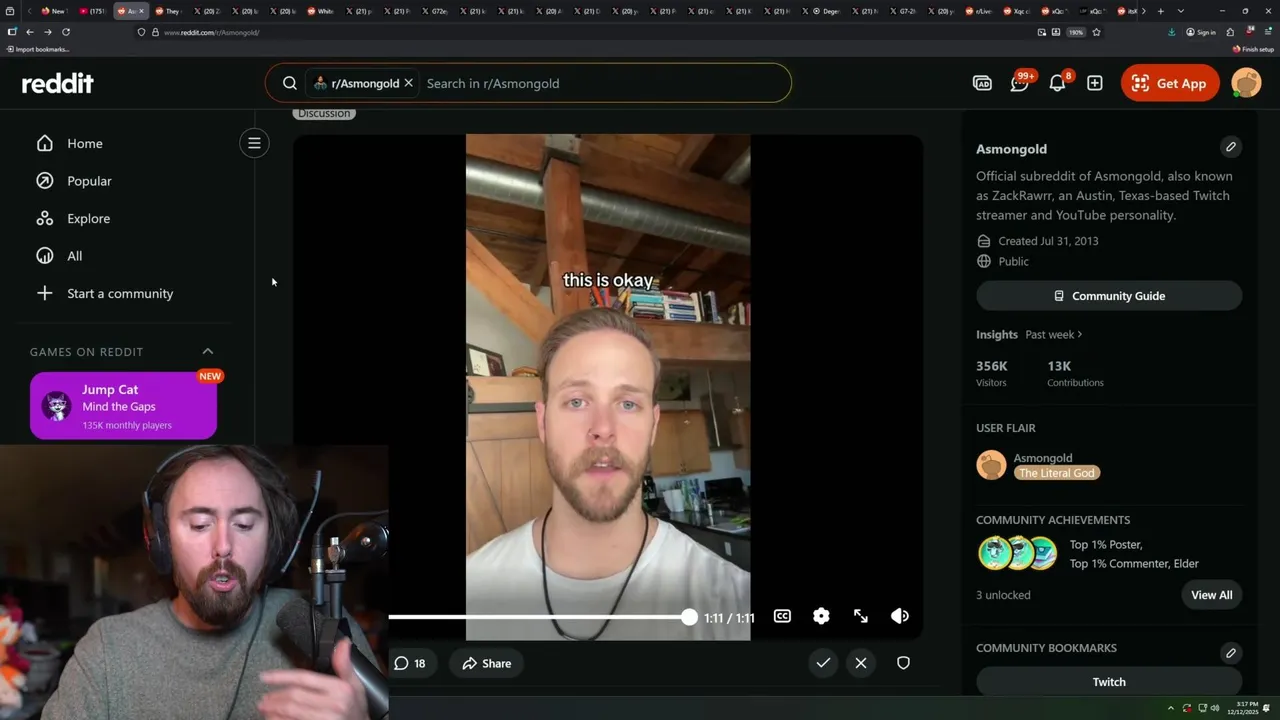1280x720 pixels.
Task: Enter fullscreen video mode
Action: (x=861, y=616)
